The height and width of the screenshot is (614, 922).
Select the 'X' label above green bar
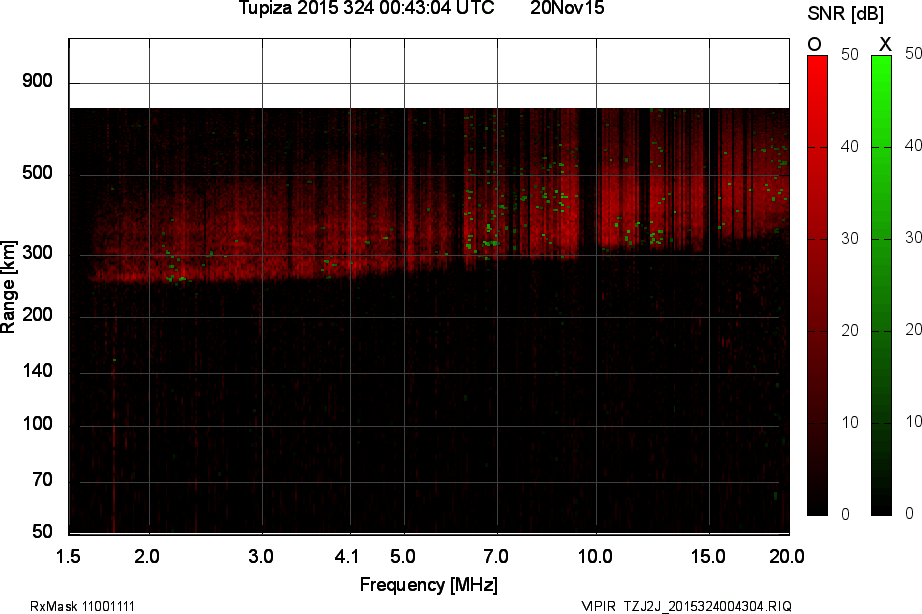point(884,44)
